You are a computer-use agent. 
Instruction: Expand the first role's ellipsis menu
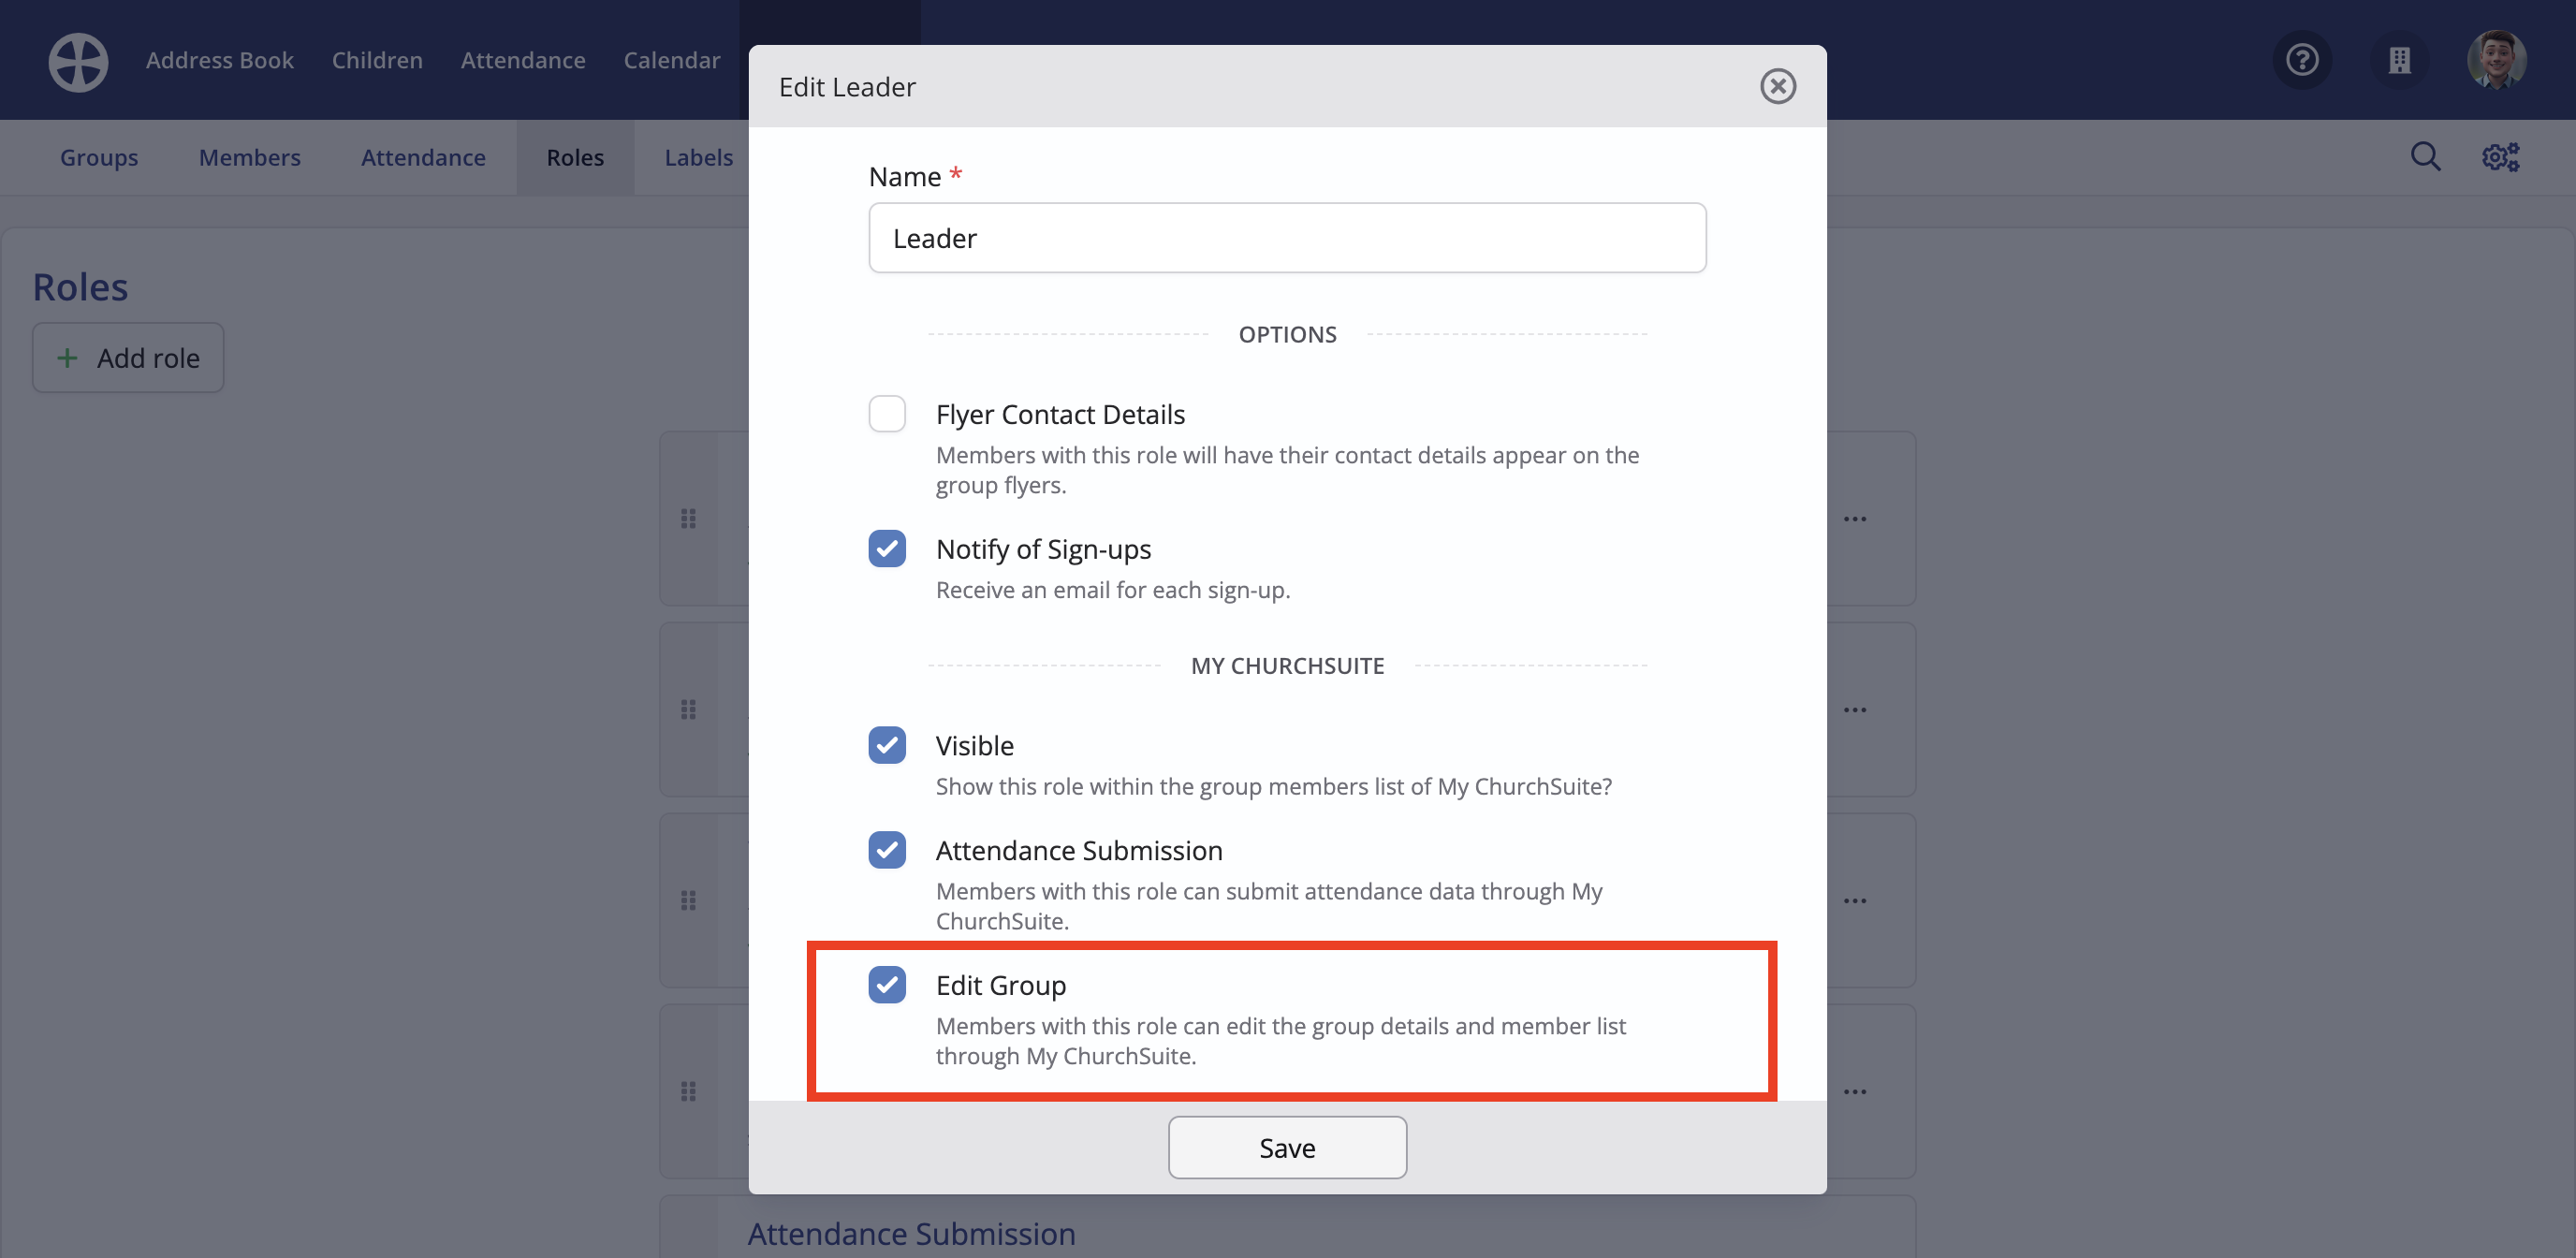pos(1855,518)
